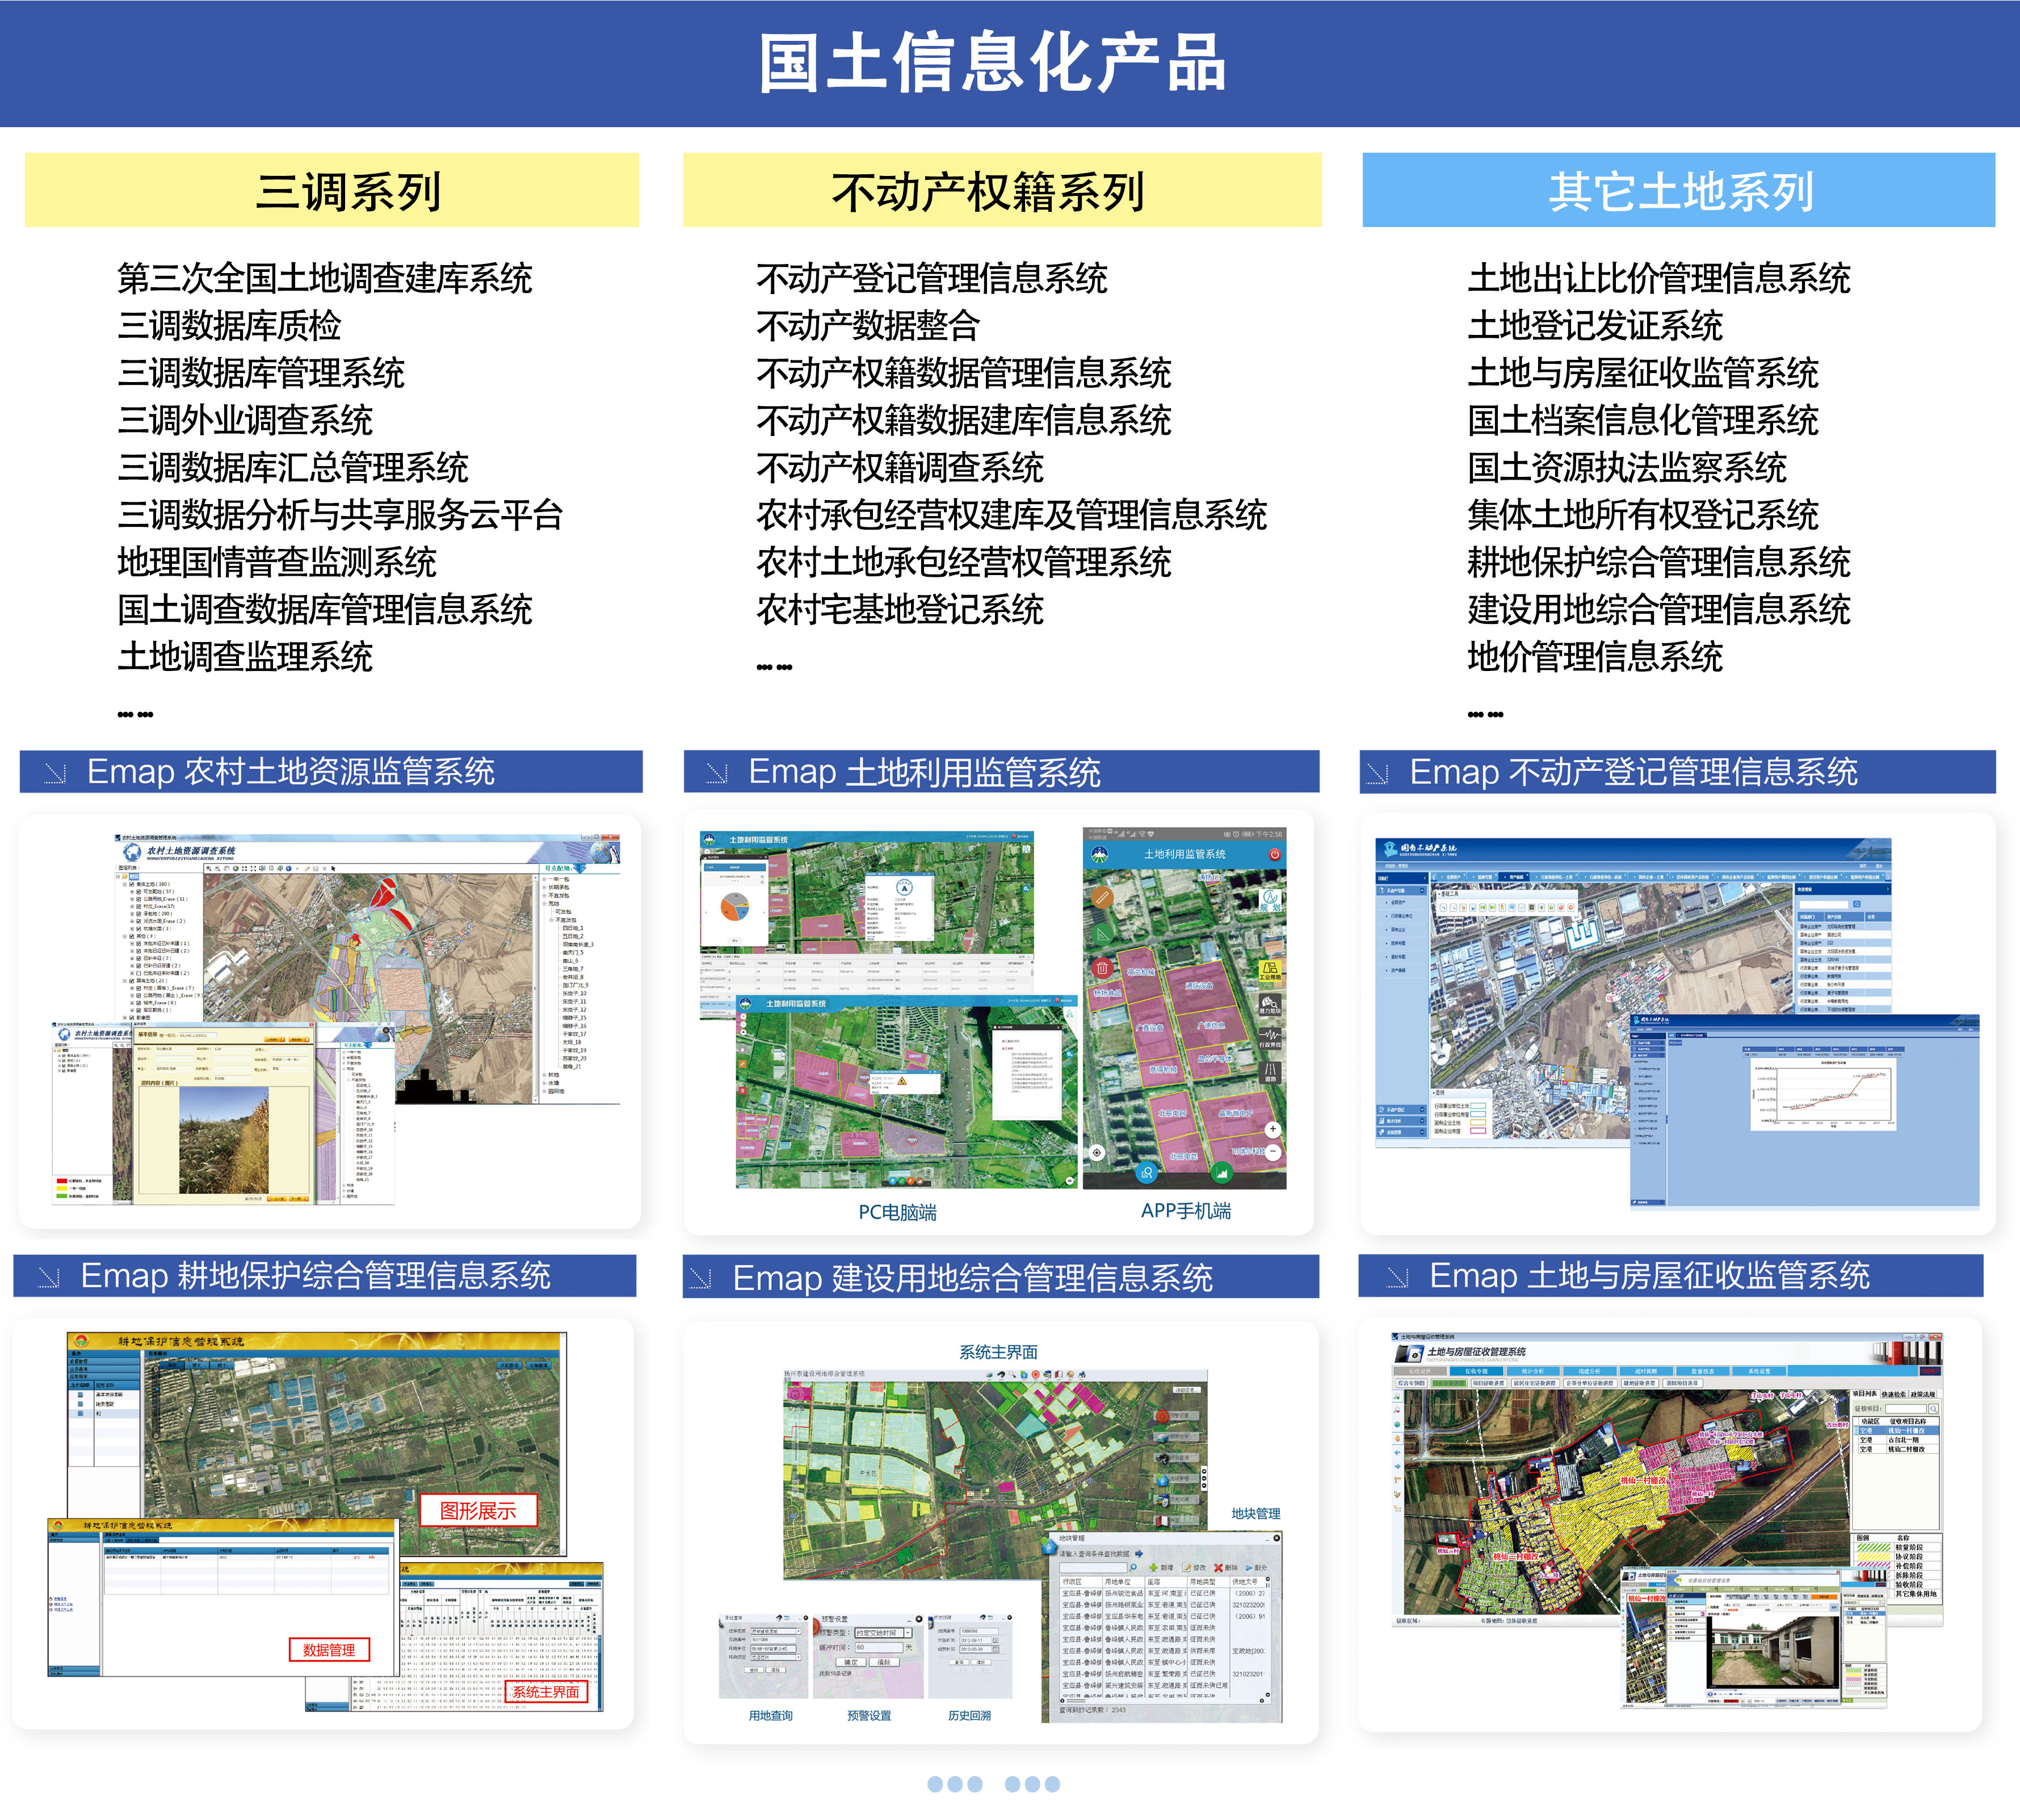Viewport: 2020px width, 1820px height.
Task: Open the 预警类型 dropdown arrow
Action: [908, 1633]
